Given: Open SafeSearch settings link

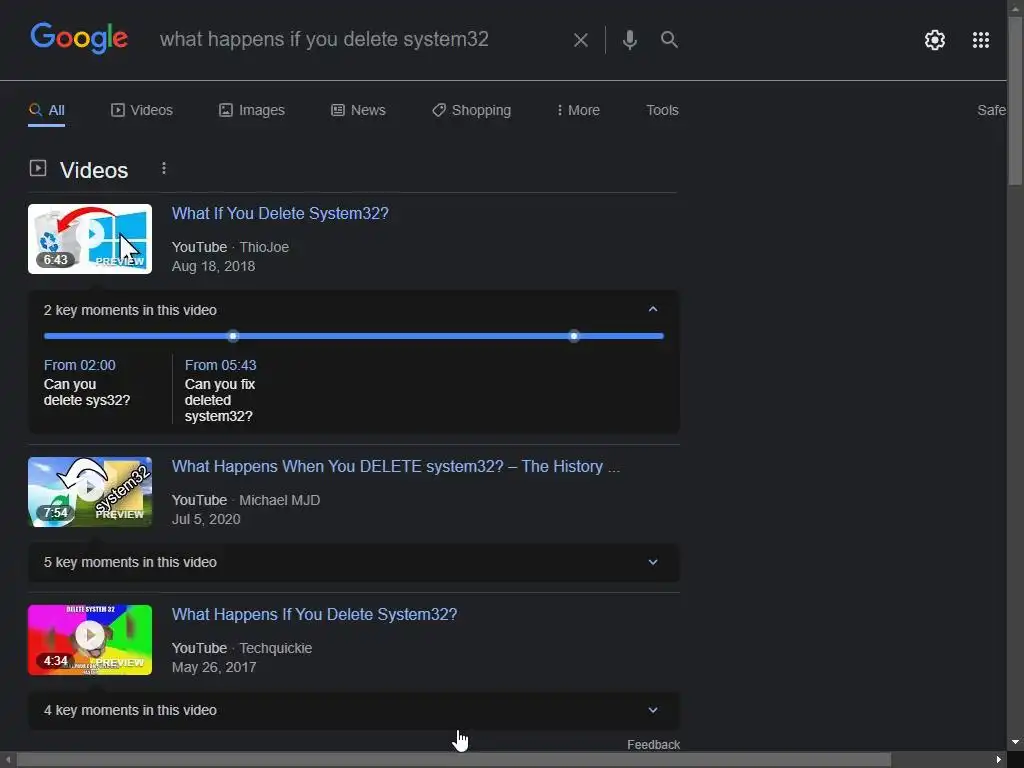Looking at the screenshot, I should (991, 110).
